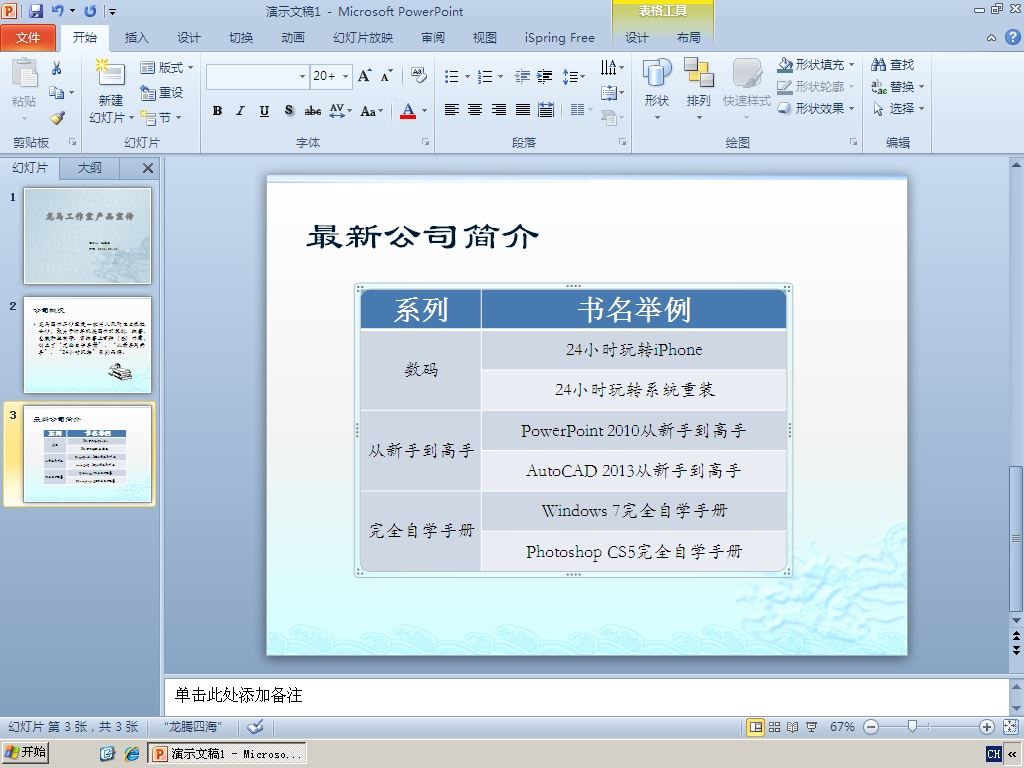Screen dimensions: 1024x768
Task: Click the Reset (重设) button
Action: click(x=162, y=93)
